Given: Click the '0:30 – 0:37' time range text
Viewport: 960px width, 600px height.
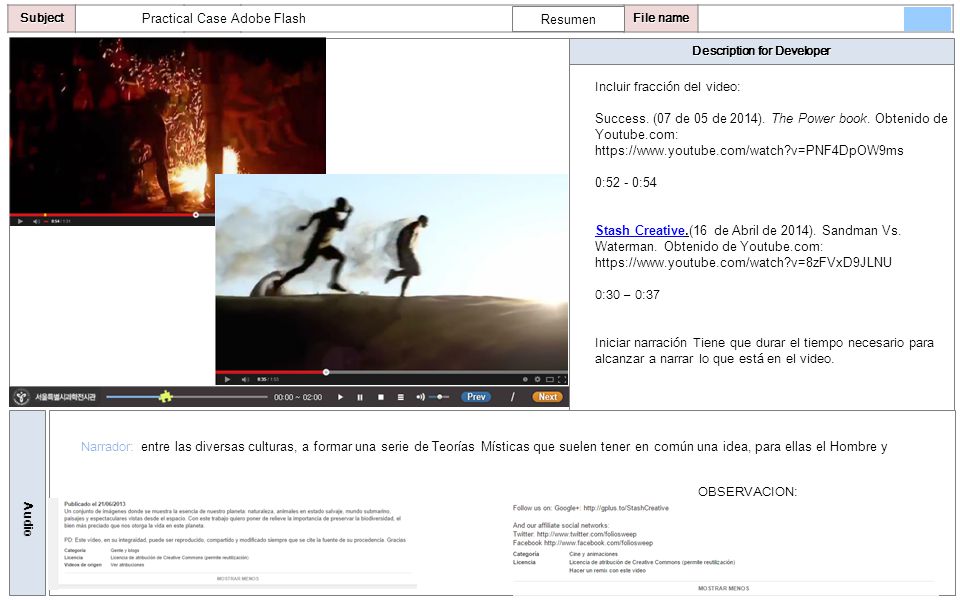Looking at the screenshot, I should coord(628,295).
